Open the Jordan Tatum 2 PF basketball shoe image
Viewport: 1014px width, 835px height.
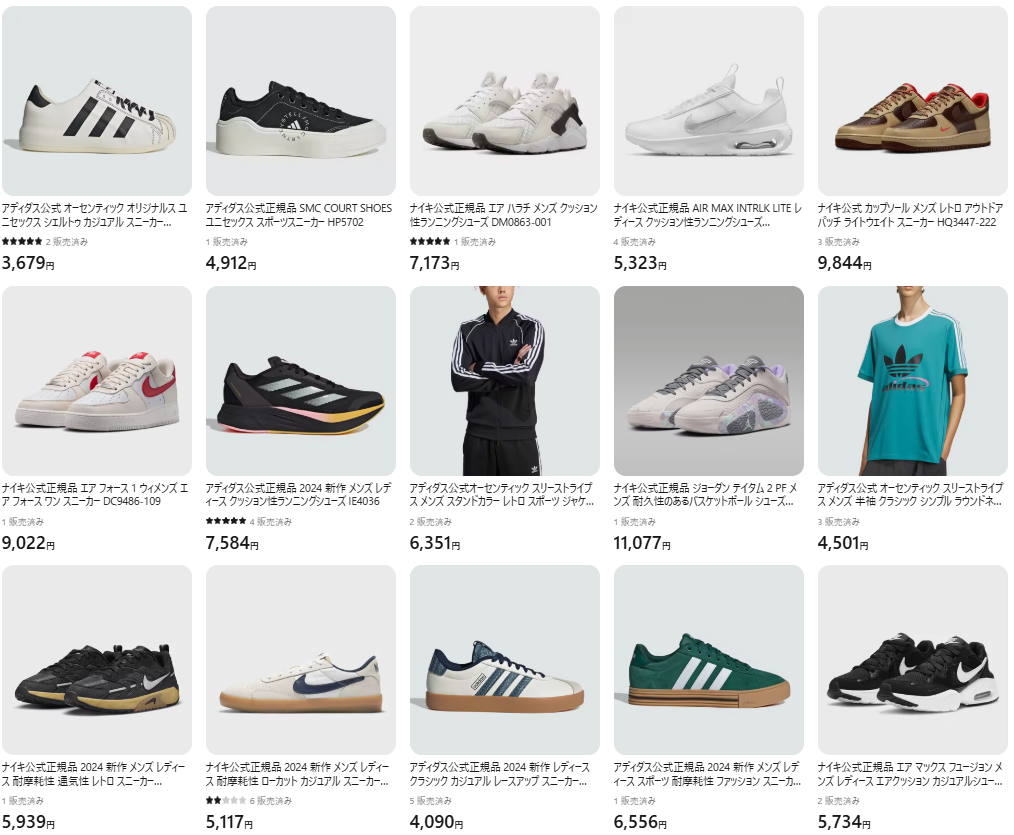[x=709, y=381]
